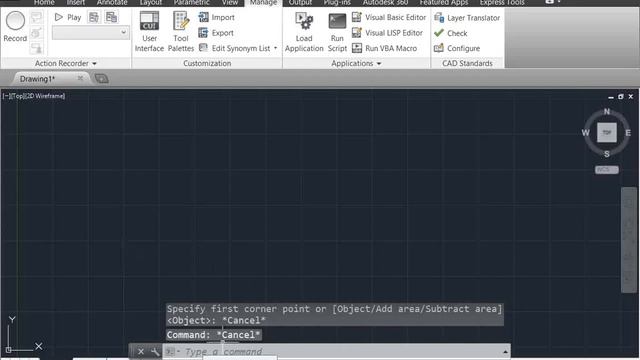Run the CAD Standards Check
640x360 pixels.
click(451, 33)
